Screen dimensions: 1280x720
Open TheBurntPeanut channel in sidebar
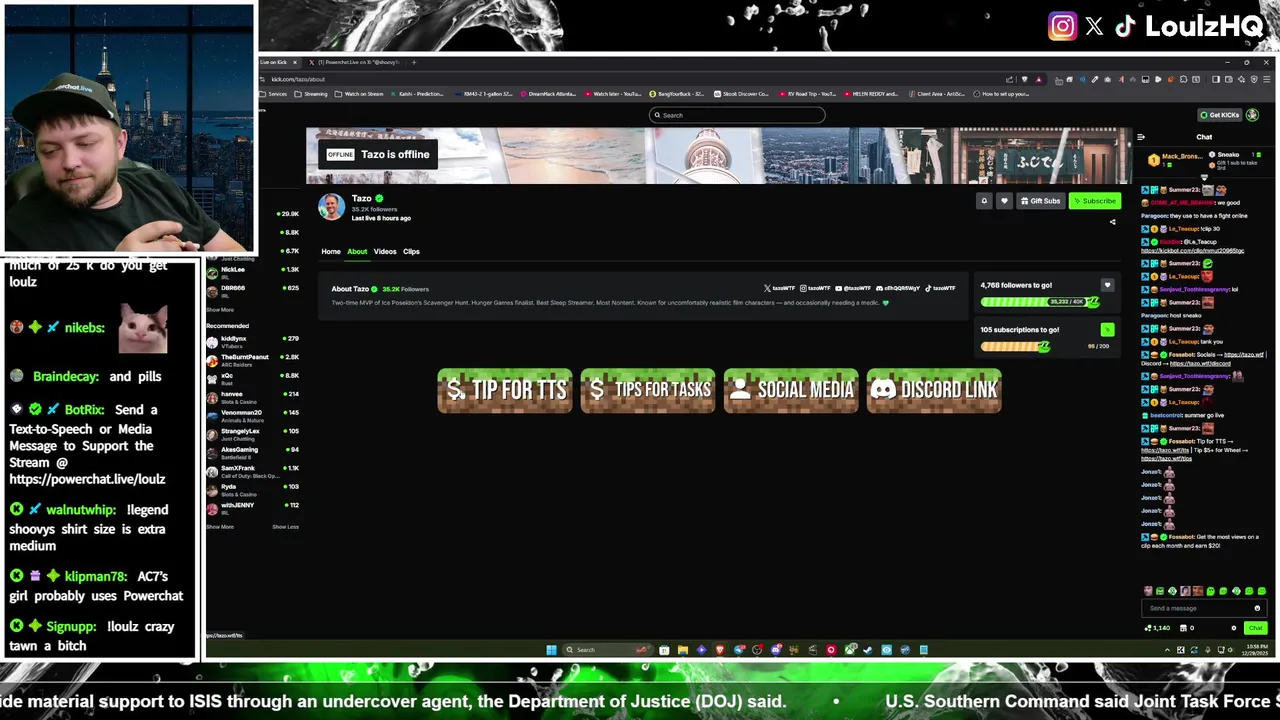[x=253, y=359]
